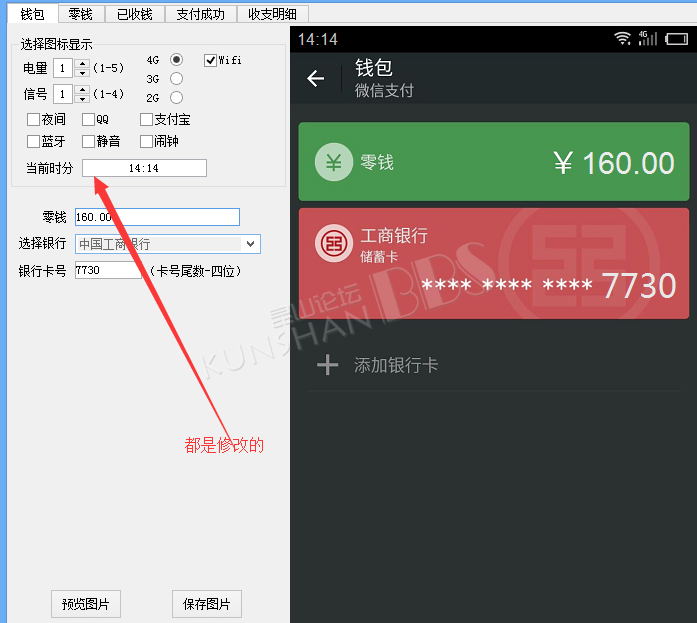Tap the plus icon to add a card
Image resolution: width=697 pixels, height=623 pixels.
[x=328, y=365]
